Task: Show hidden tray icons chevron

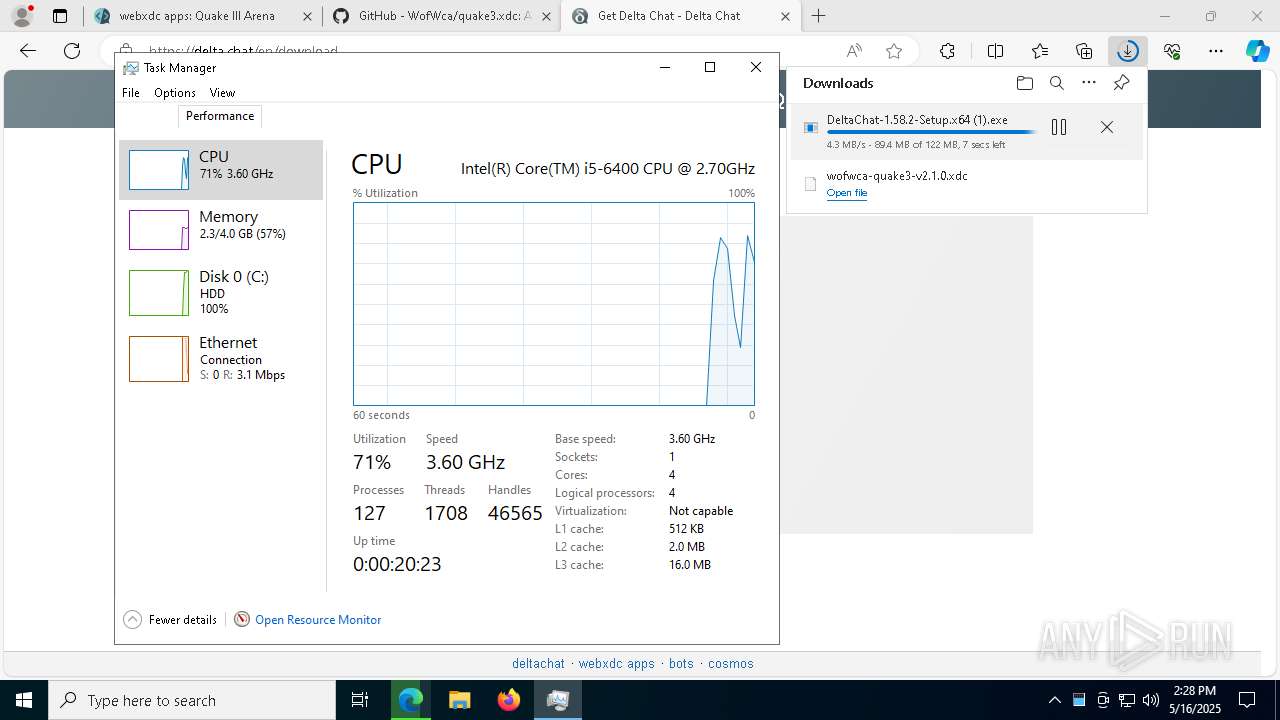Action: point(1054,700)
